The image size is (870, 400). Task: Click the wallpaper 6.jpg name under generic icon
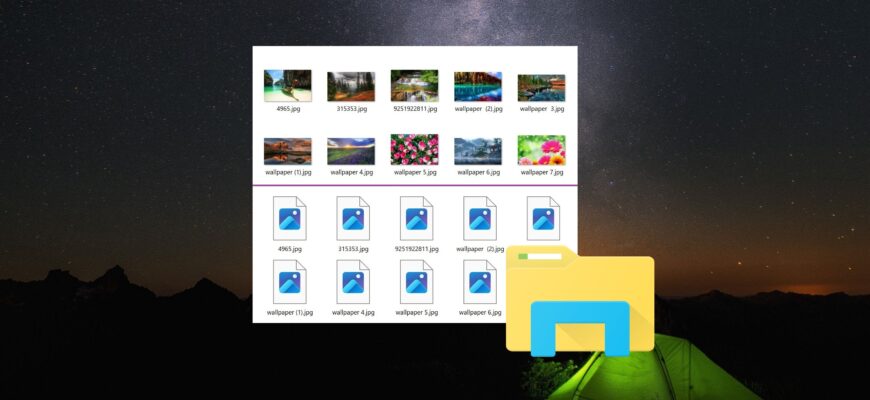[480, 313]
